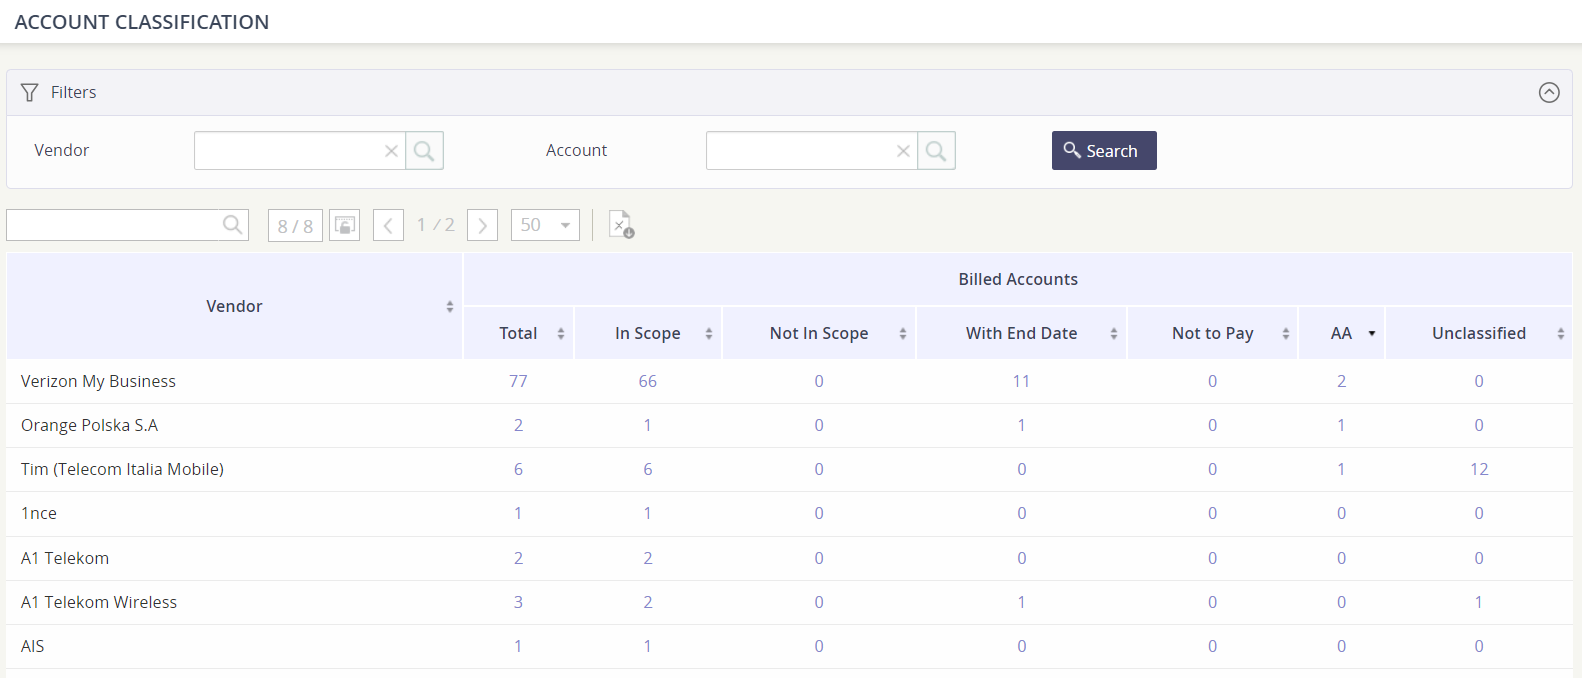Sort by AA column arrow
Viewport: 1582px width, 678px height.
[x=1372, y=334]
